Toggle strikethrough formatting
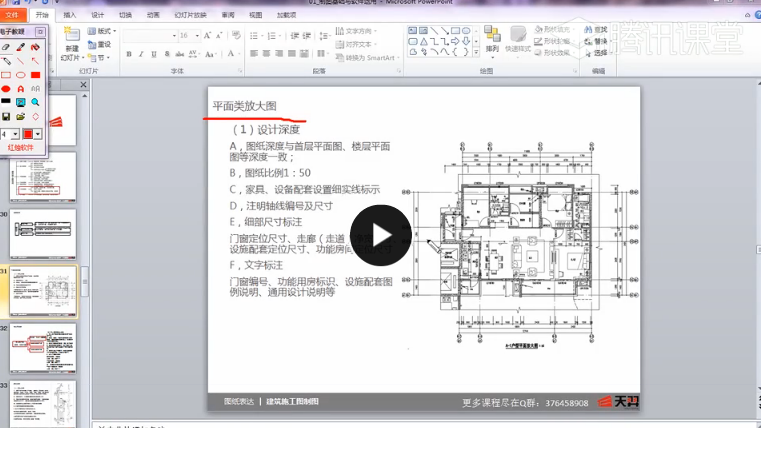761x451 pixels. 180,54
